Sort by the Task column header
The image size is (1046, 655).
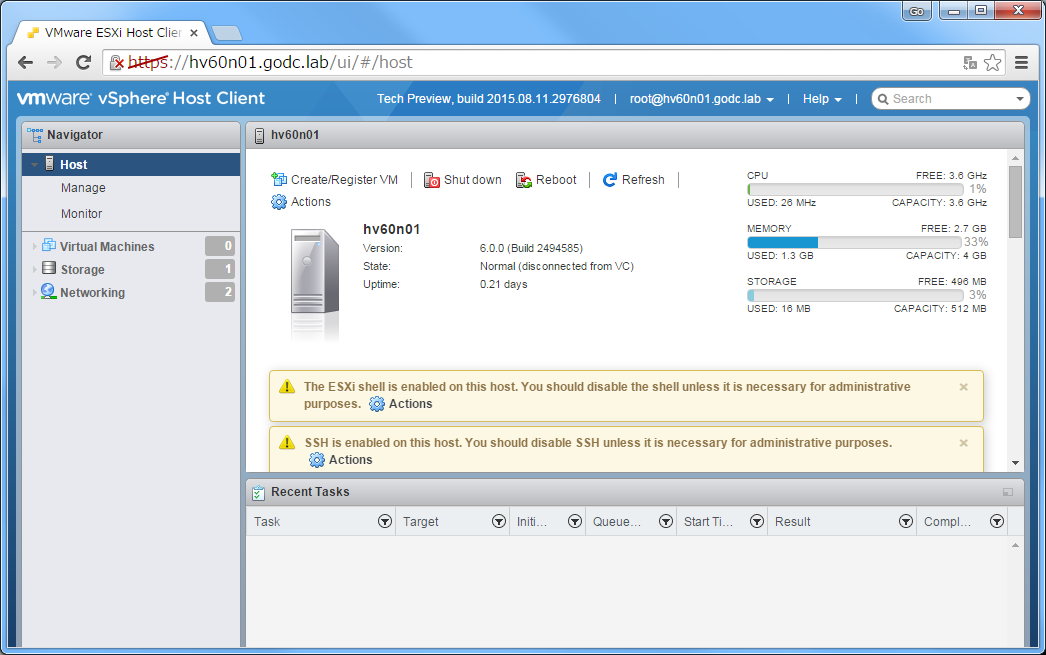click(267, 522)
